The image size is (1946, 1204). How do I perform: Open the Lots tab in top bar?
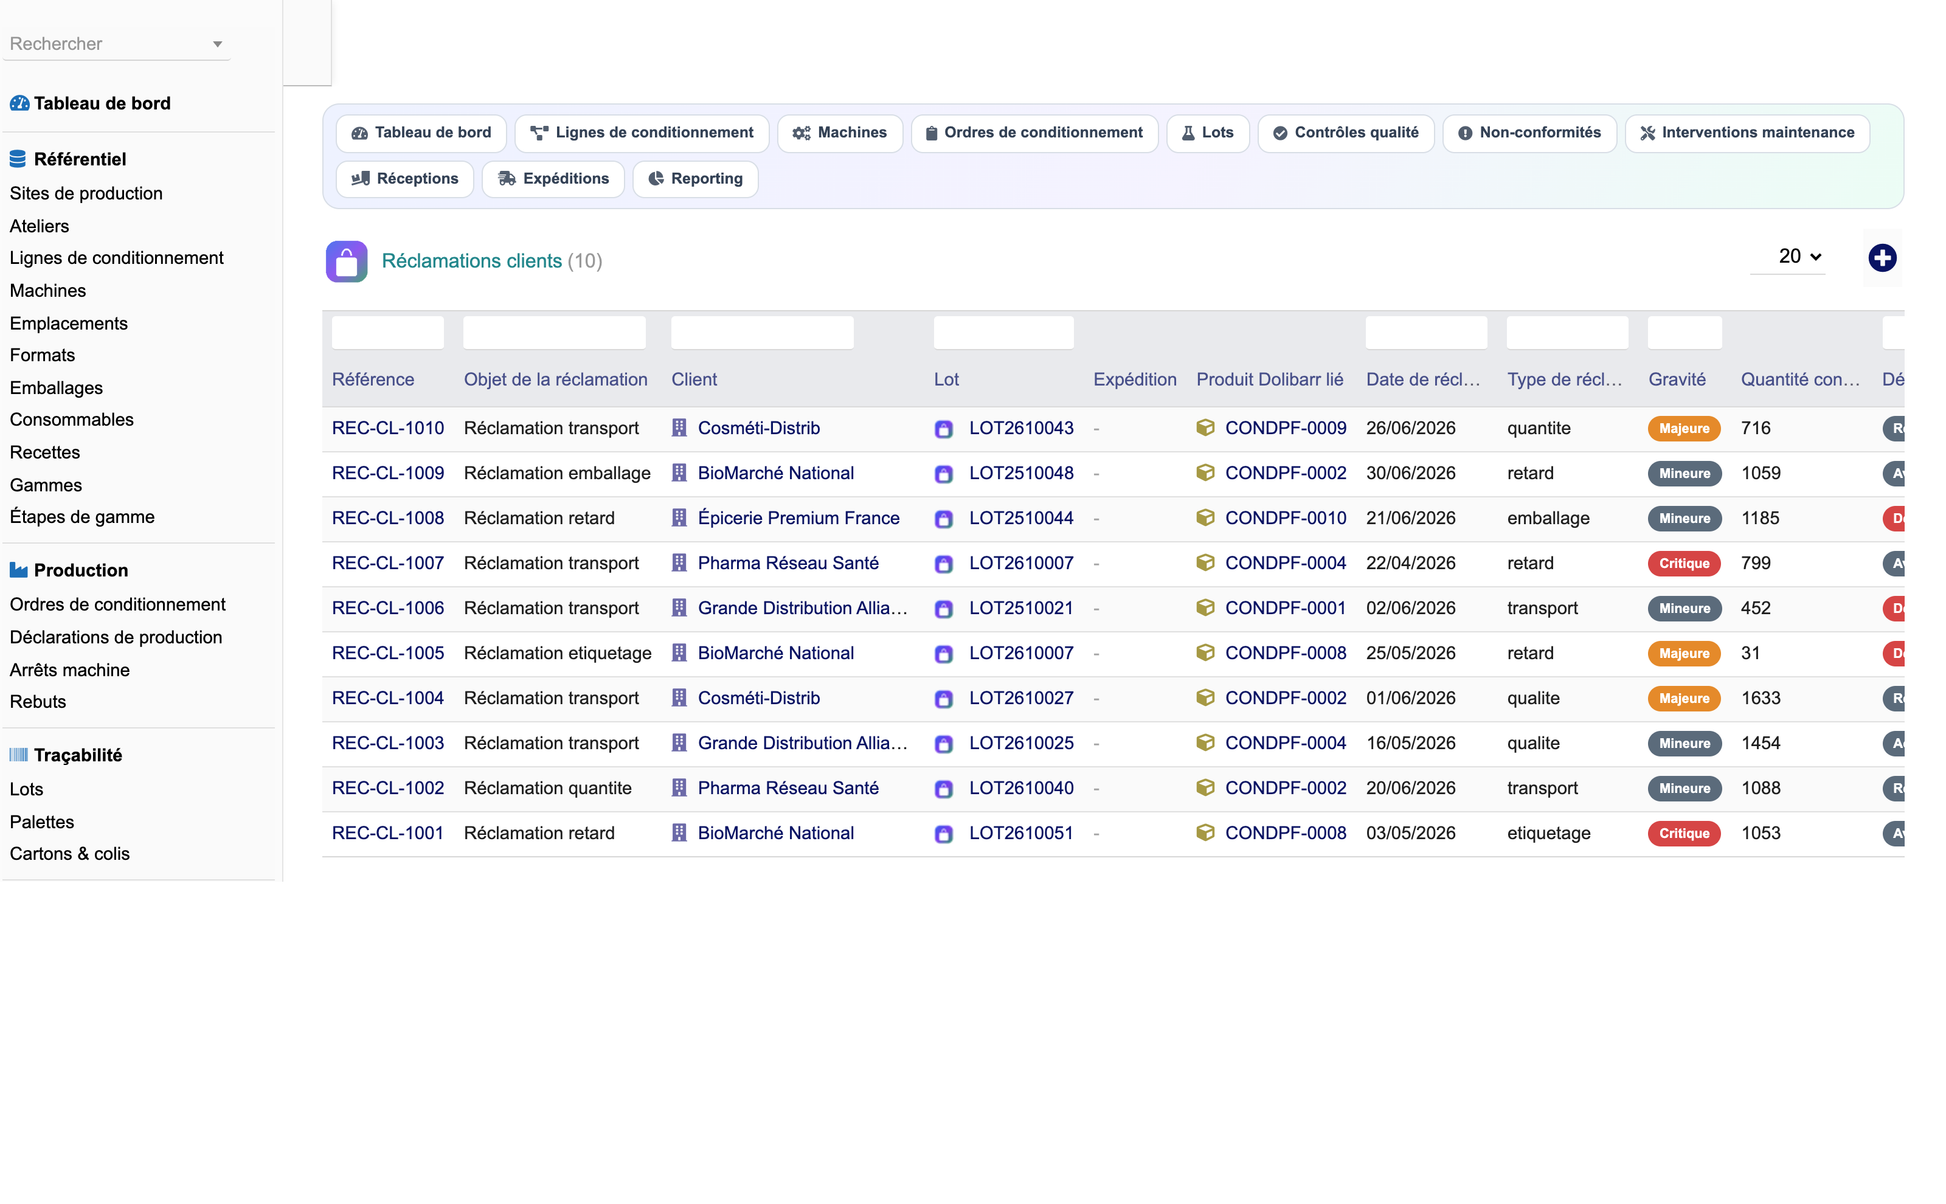click(x=1208, y=133)
